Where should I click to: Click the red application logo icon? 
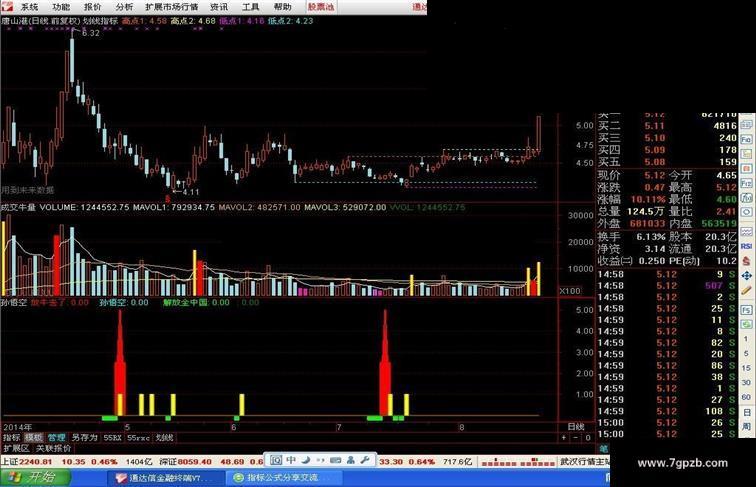pos(7,6)
